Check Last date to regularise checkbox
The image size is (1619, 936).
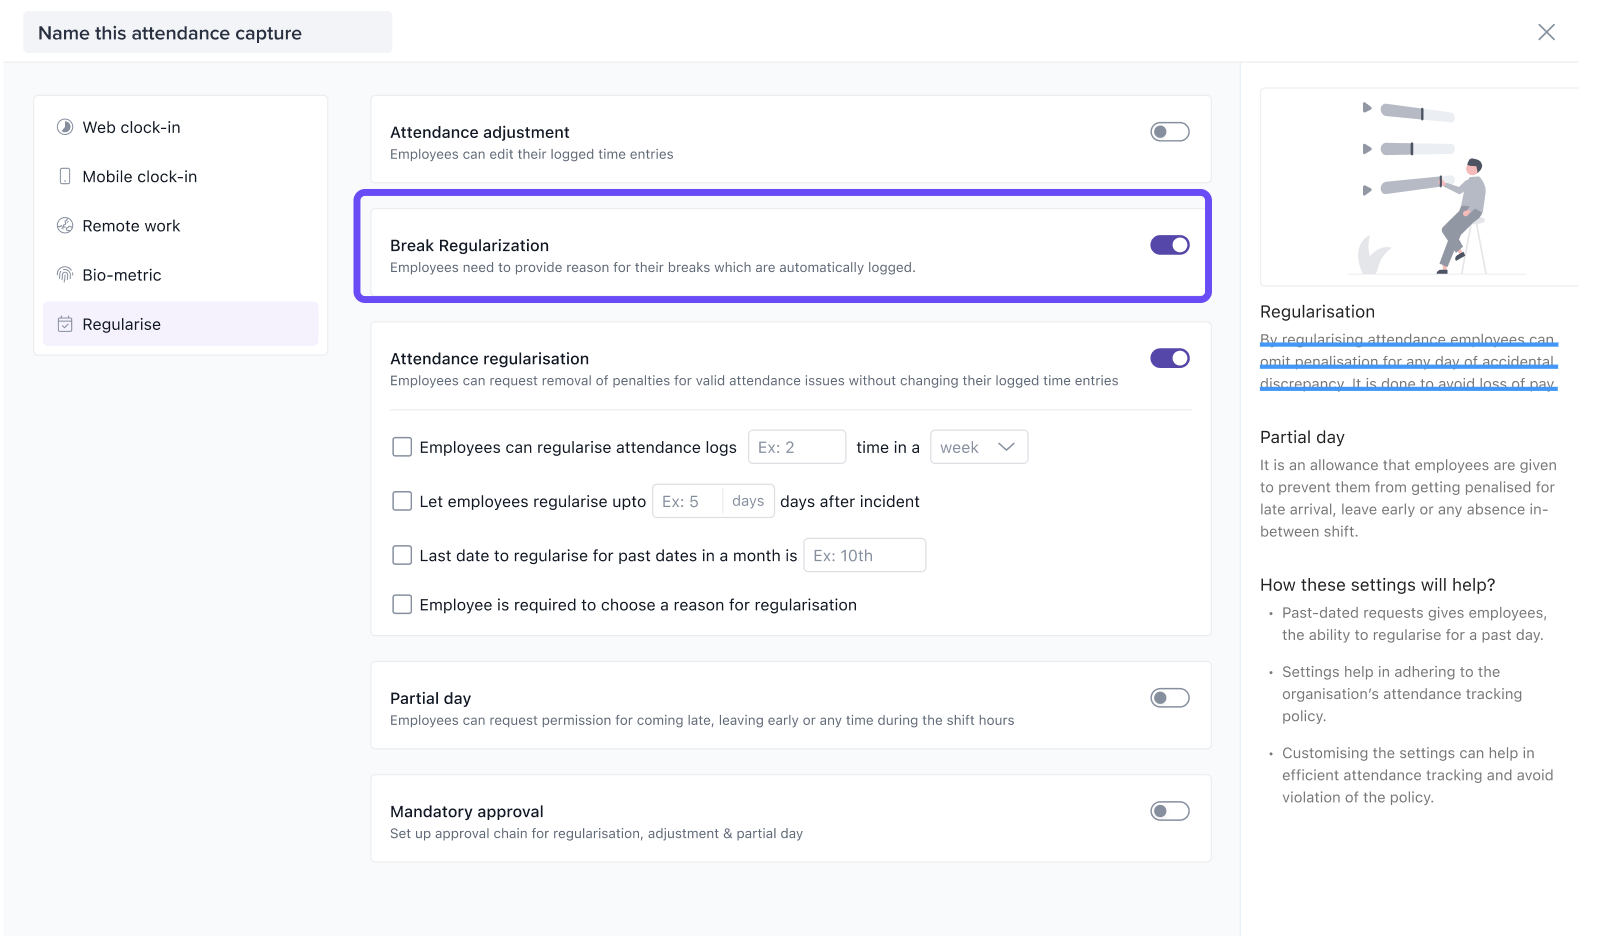(x=402, y=555)
